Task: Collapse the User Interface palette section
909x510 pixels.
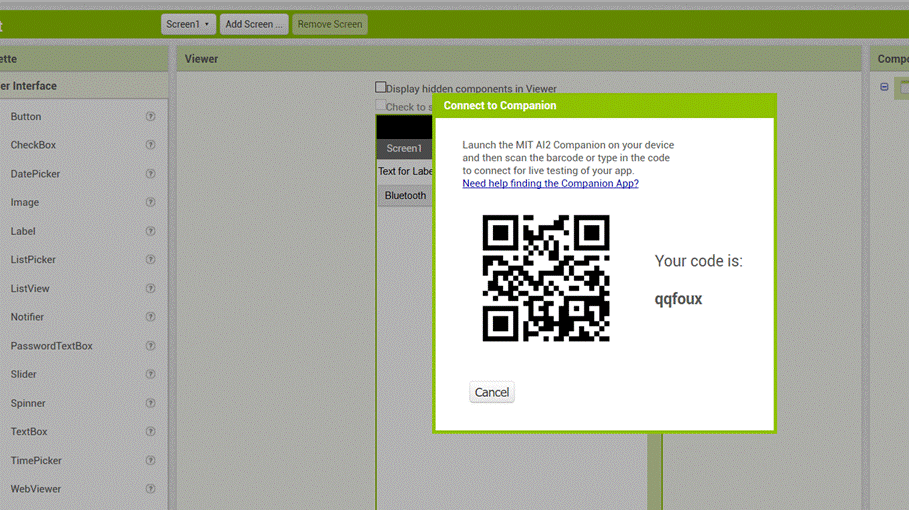Action: [84, 86]
